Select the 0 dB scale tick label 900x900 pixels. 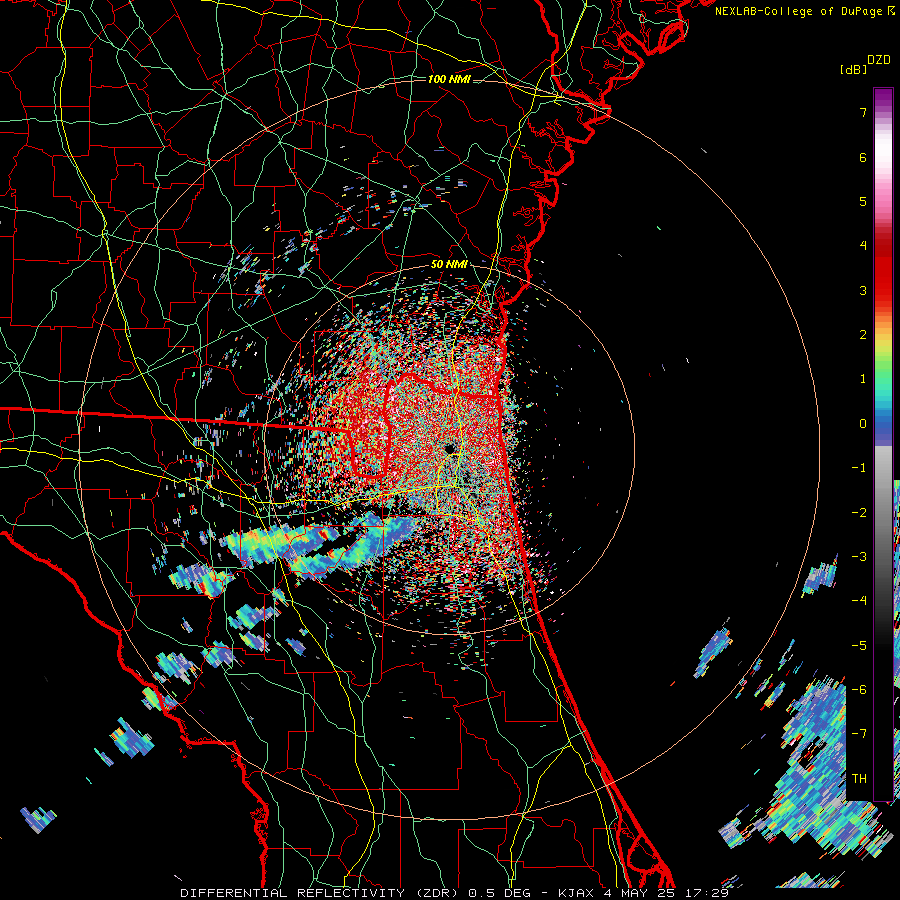click(x=863, y=424)
